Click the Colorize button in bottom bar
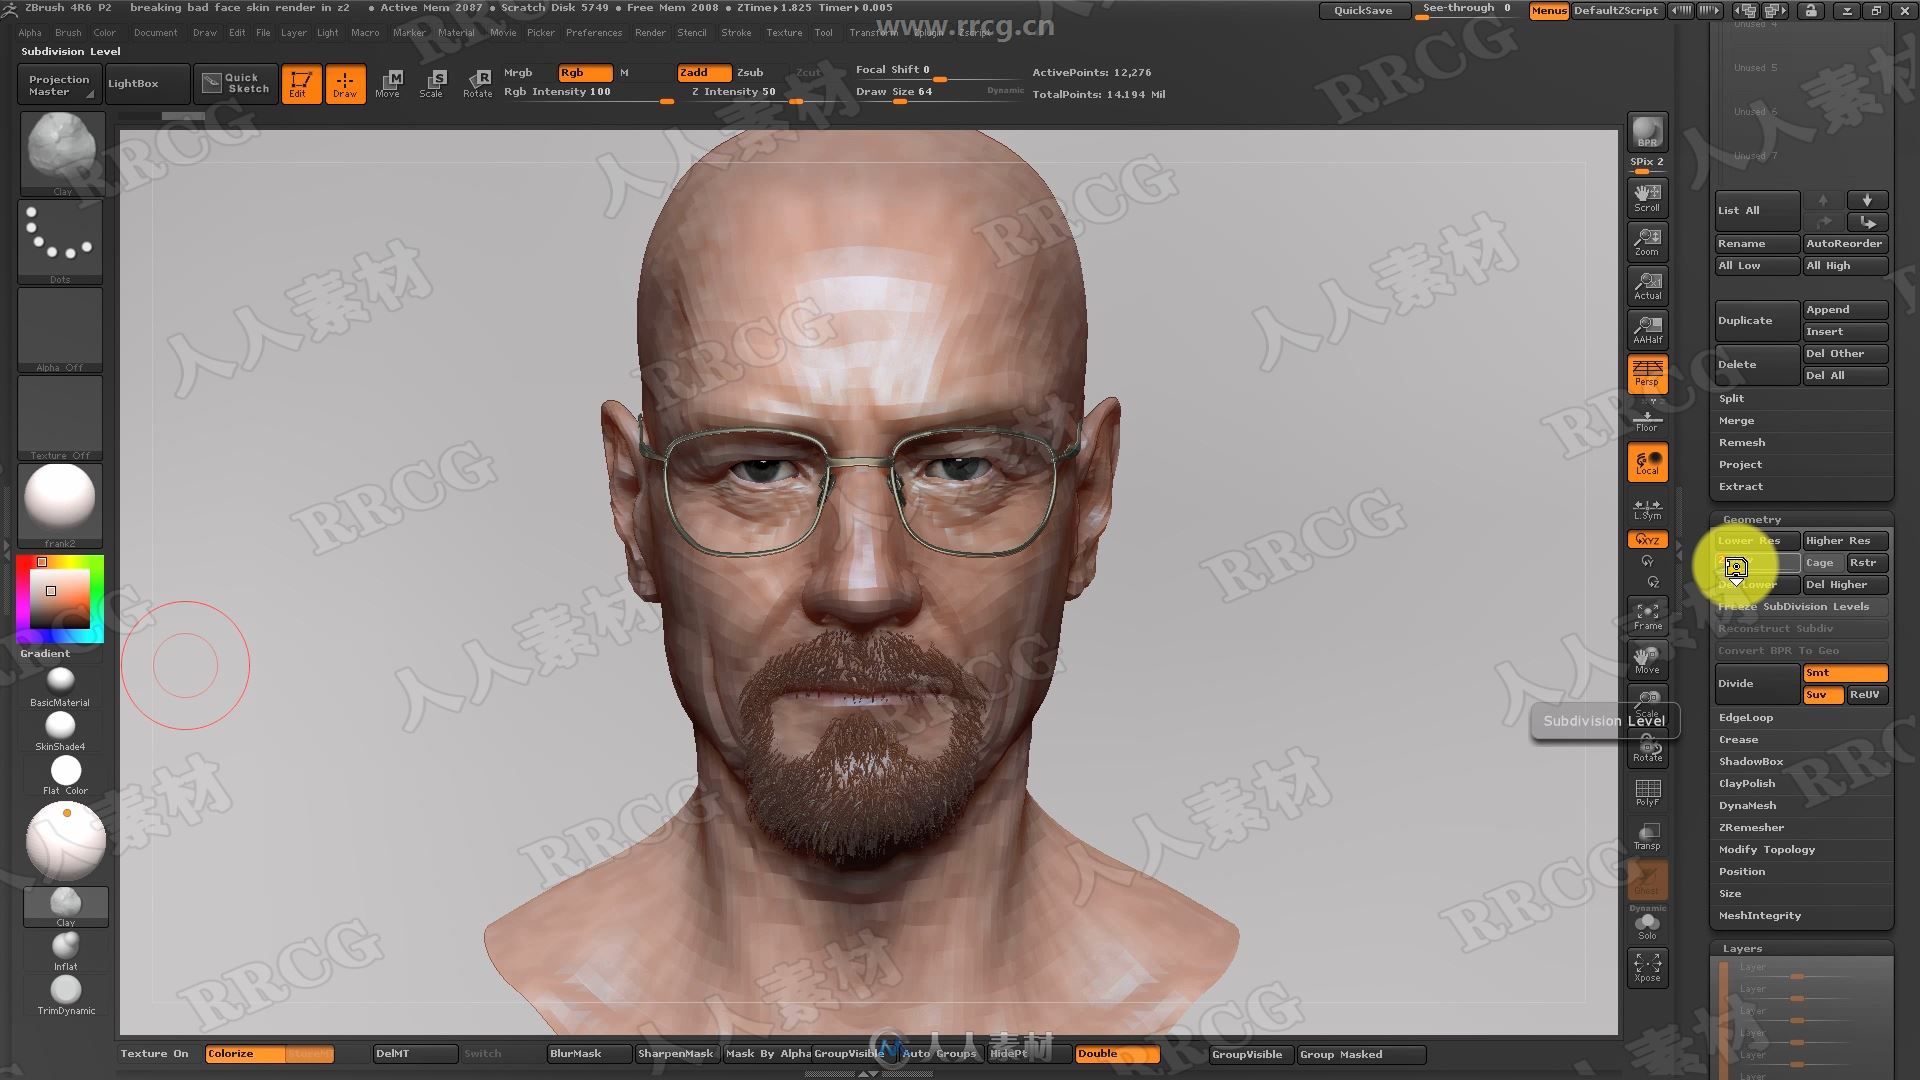The height and width of the screenshot is (1080, 1920). (x=245, y=1053)
